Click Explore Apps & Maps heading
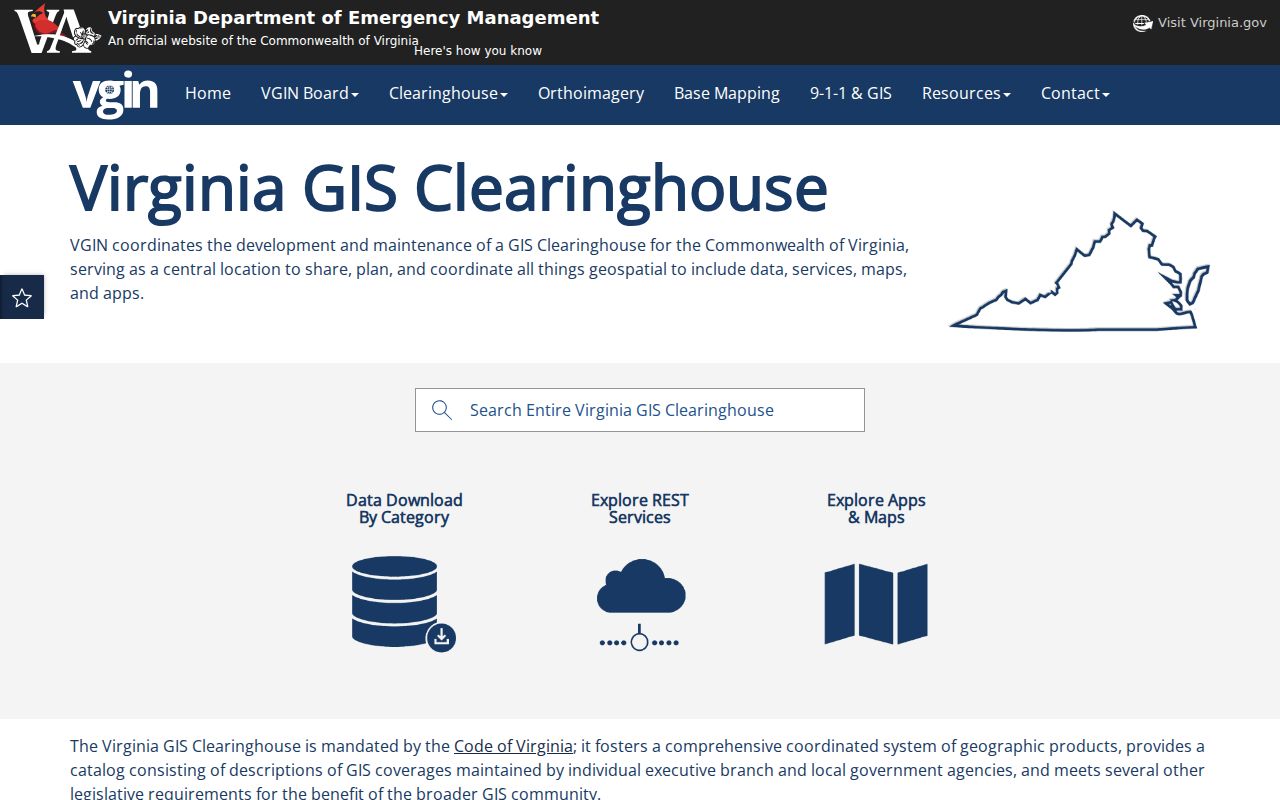The width and height of the screenshot is (1280, 800). coord(876,509)
